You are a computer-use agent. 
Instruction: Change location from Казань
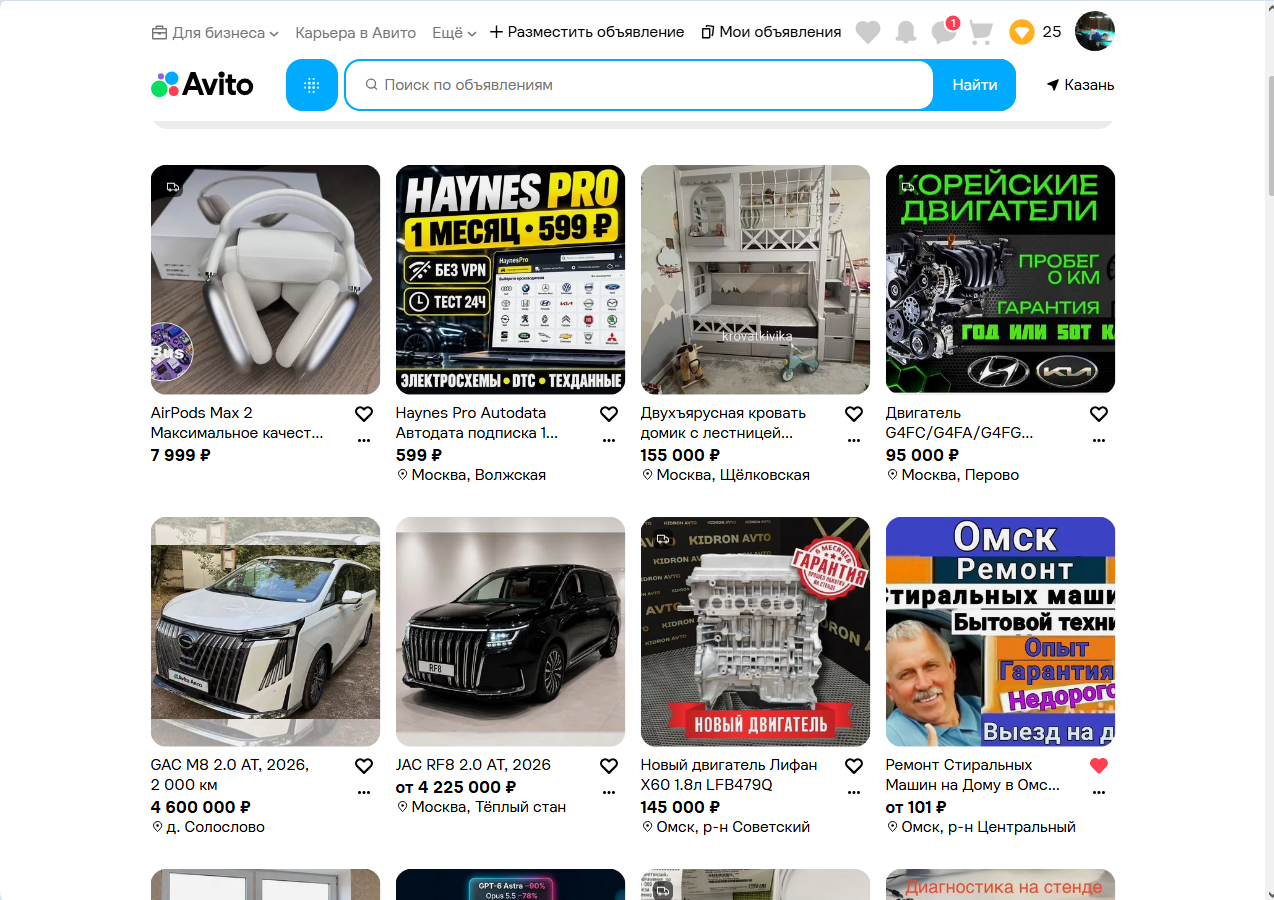(x=1080, y=85)
